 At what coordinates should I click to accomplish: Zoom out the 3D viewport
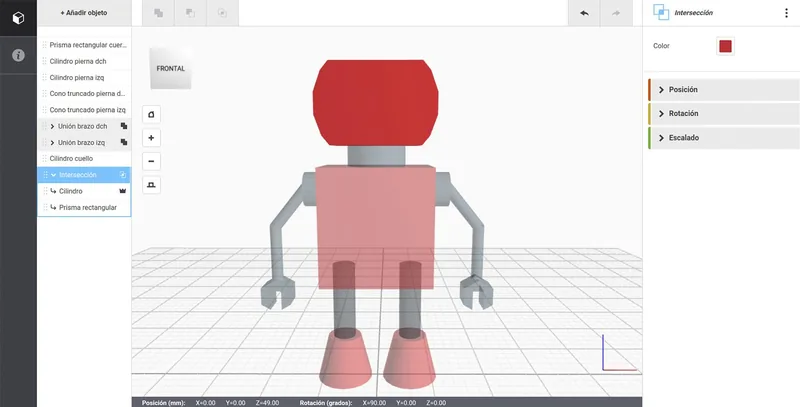151,161
